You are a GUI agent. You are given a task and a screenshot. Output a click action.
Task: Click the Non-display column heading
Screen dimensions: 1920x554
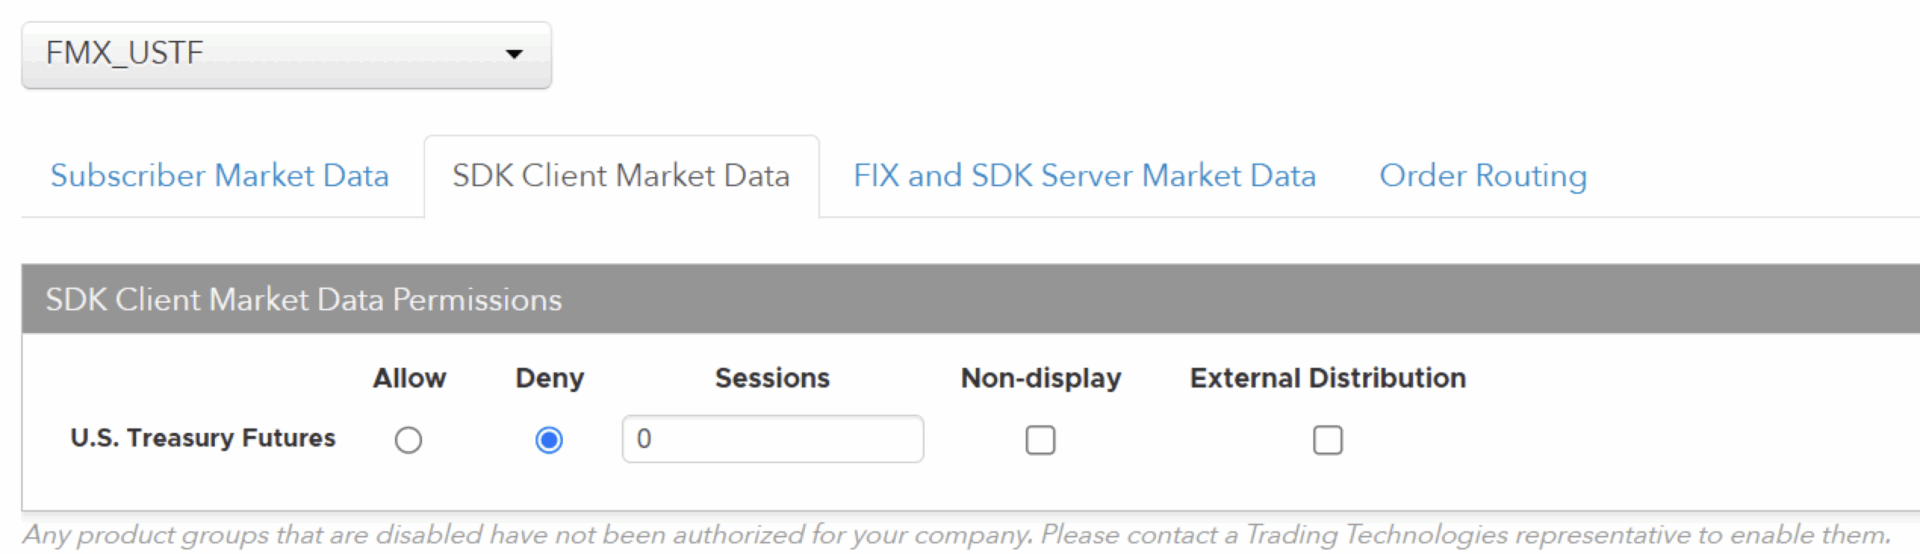click(x=1041, y=378)
